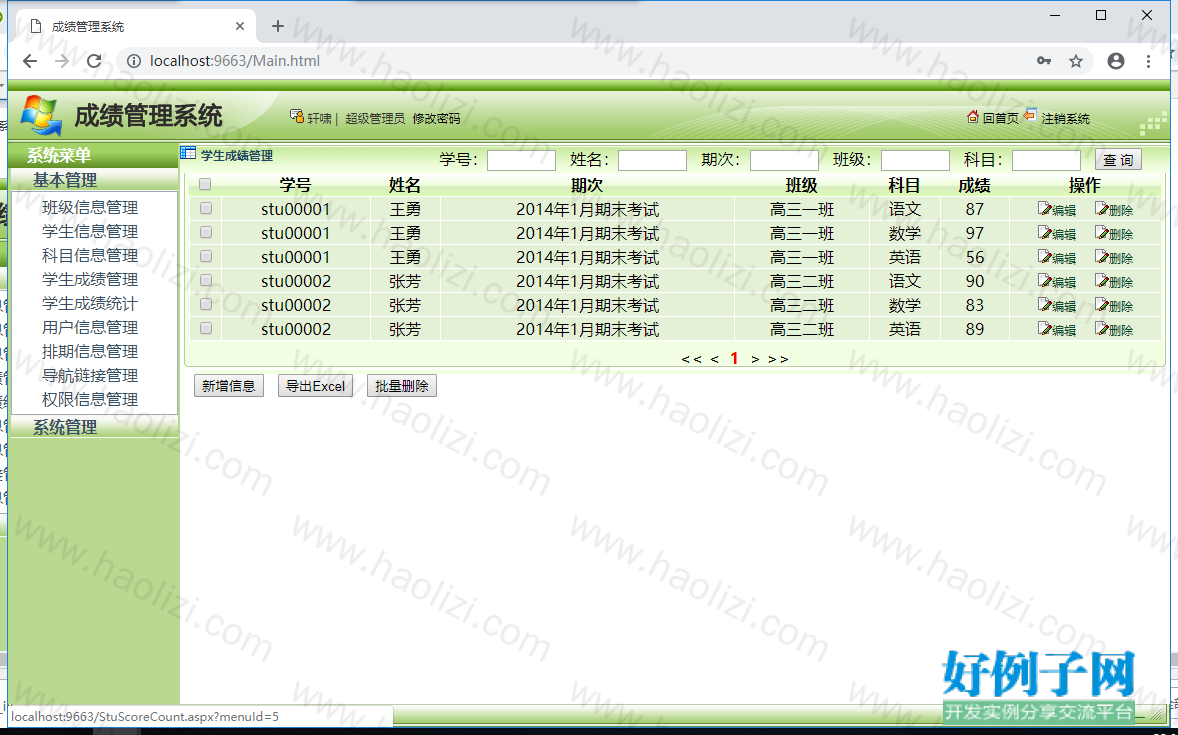The width and height of the screenshot is (1178, 735).
Task: Focus the 科目 search input
Action: coord(1047,160)
